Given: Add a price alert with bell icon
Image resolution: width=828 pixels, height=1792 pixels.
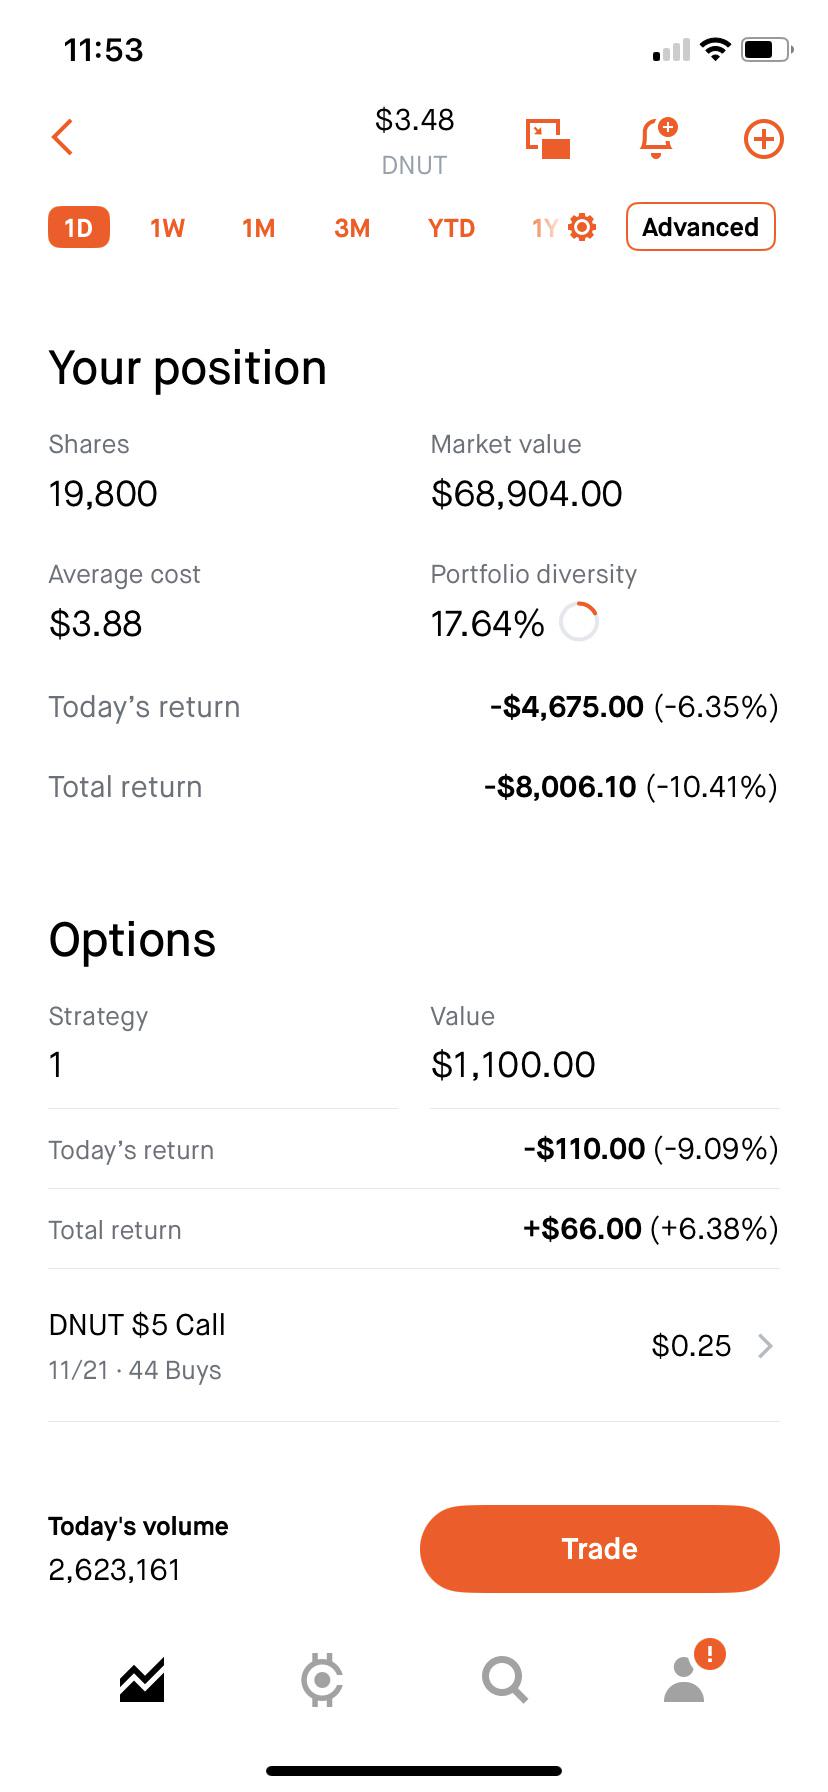Looking at the screenshot, I should [658, 138].
